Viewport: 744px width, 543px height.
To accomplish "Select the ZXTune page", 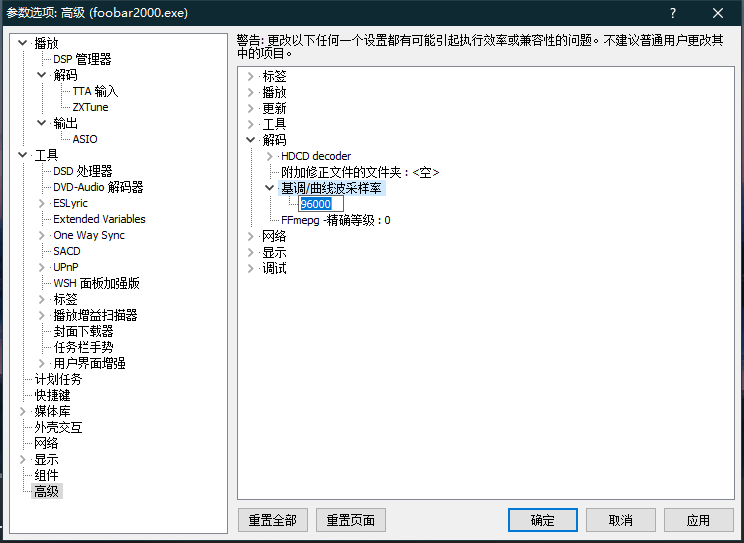I will point(90,107).
